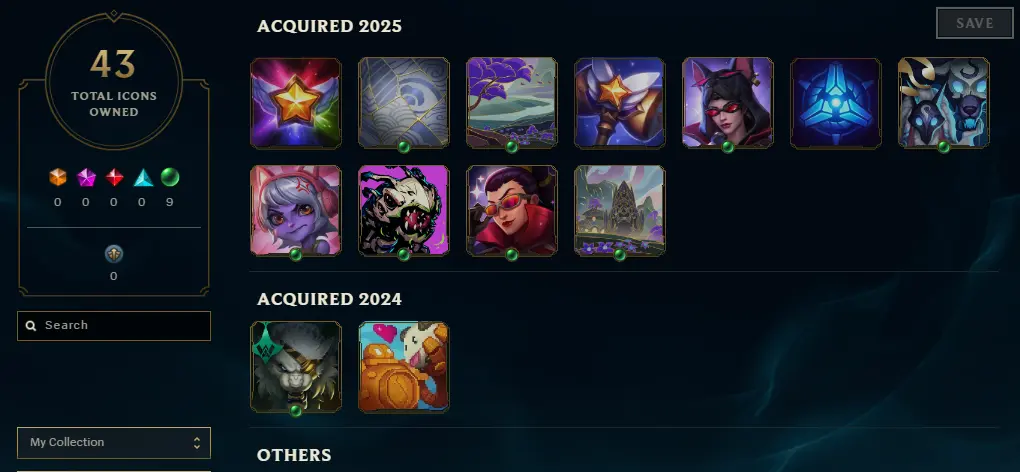Image resolution: width=1020 pixels, height=472 pixels.
Task: Toggle the pink pentagon gem filter
Action: pyautogui.click(x=86, y=177)
